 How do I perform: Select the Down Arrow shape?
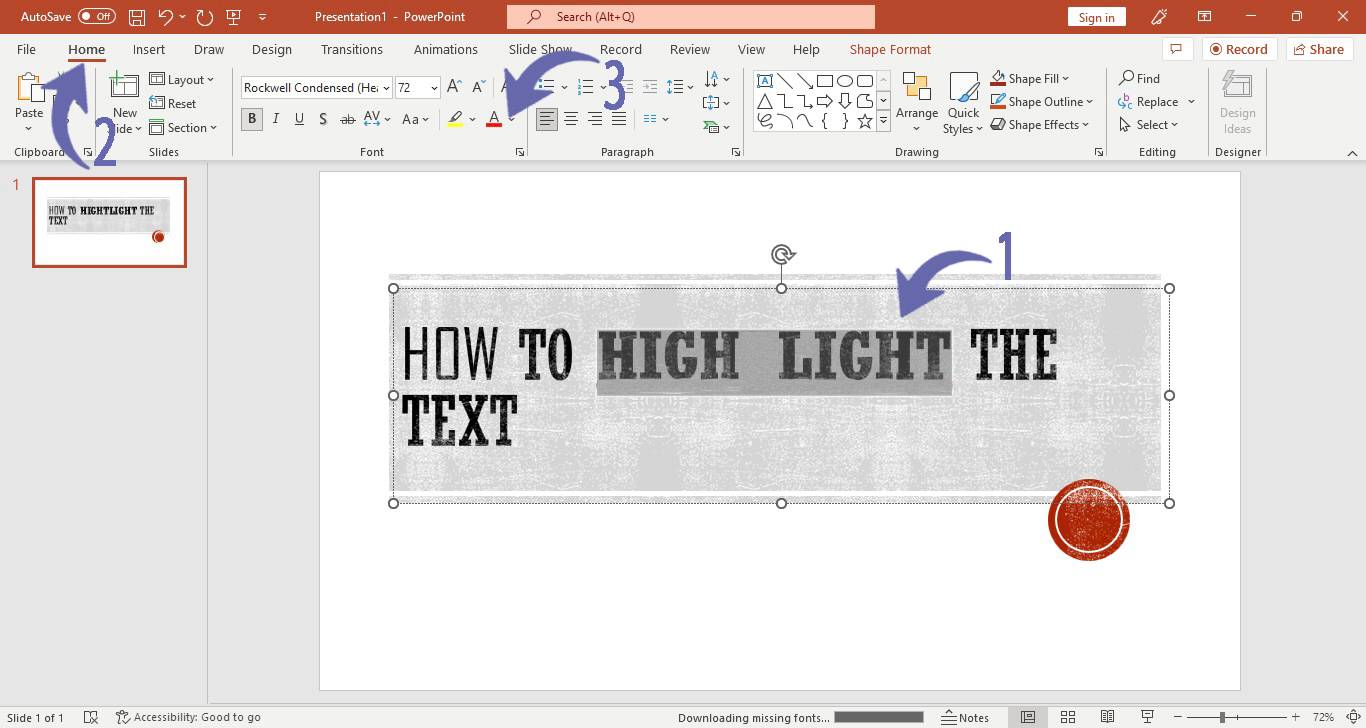click(x=844, y=101)
